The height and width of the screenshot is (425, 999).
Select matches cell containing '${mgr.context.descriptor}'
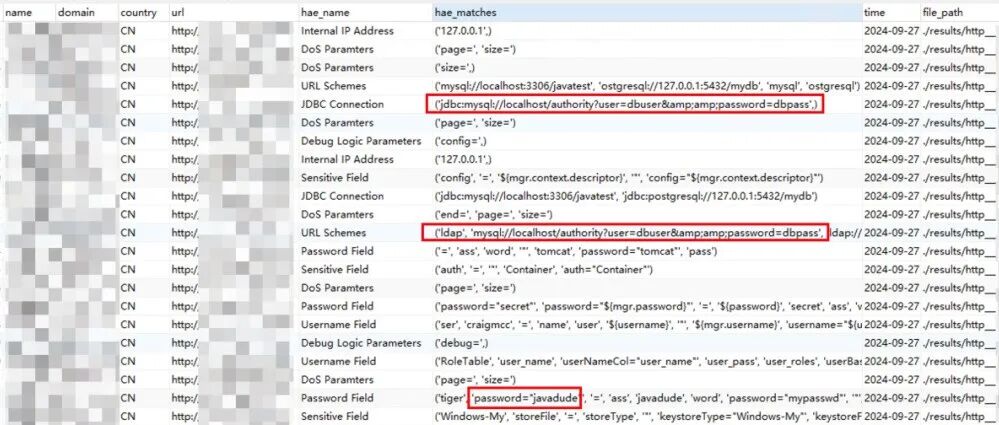(x=647, y=178)
